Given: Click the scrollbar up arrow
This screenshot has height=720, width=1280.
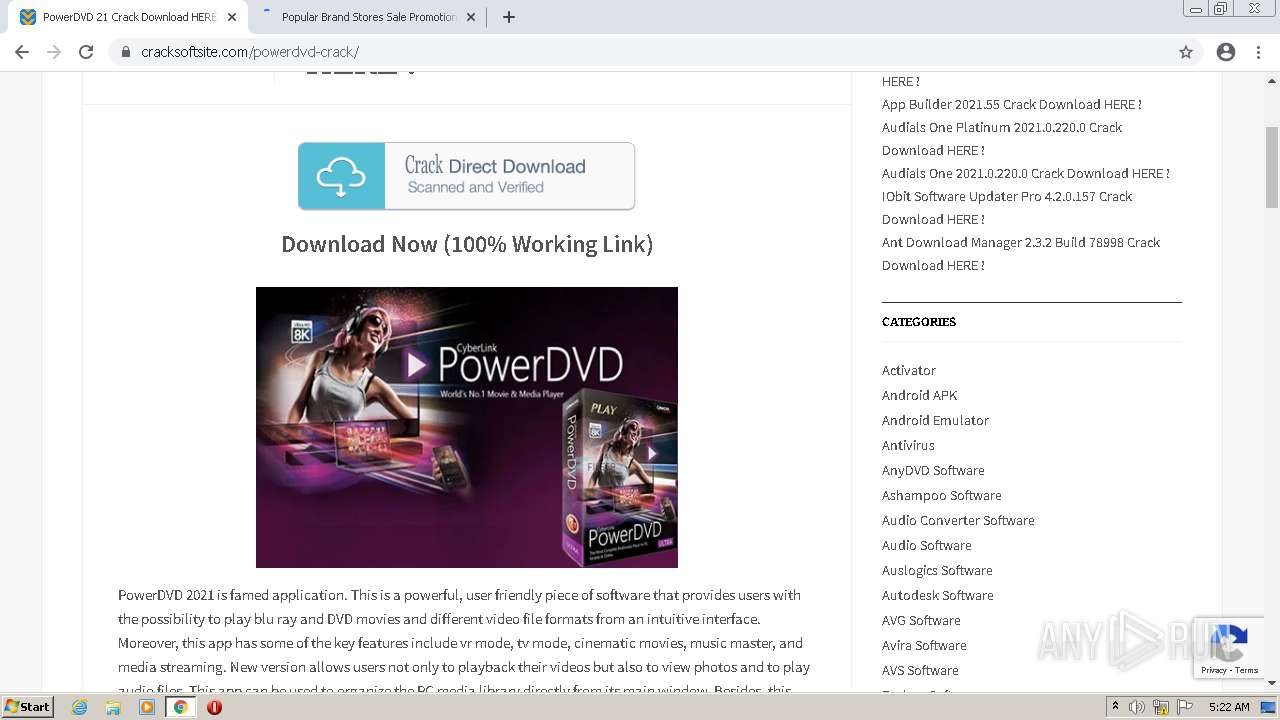Looking at the screenshot, I should point(1272,80).
